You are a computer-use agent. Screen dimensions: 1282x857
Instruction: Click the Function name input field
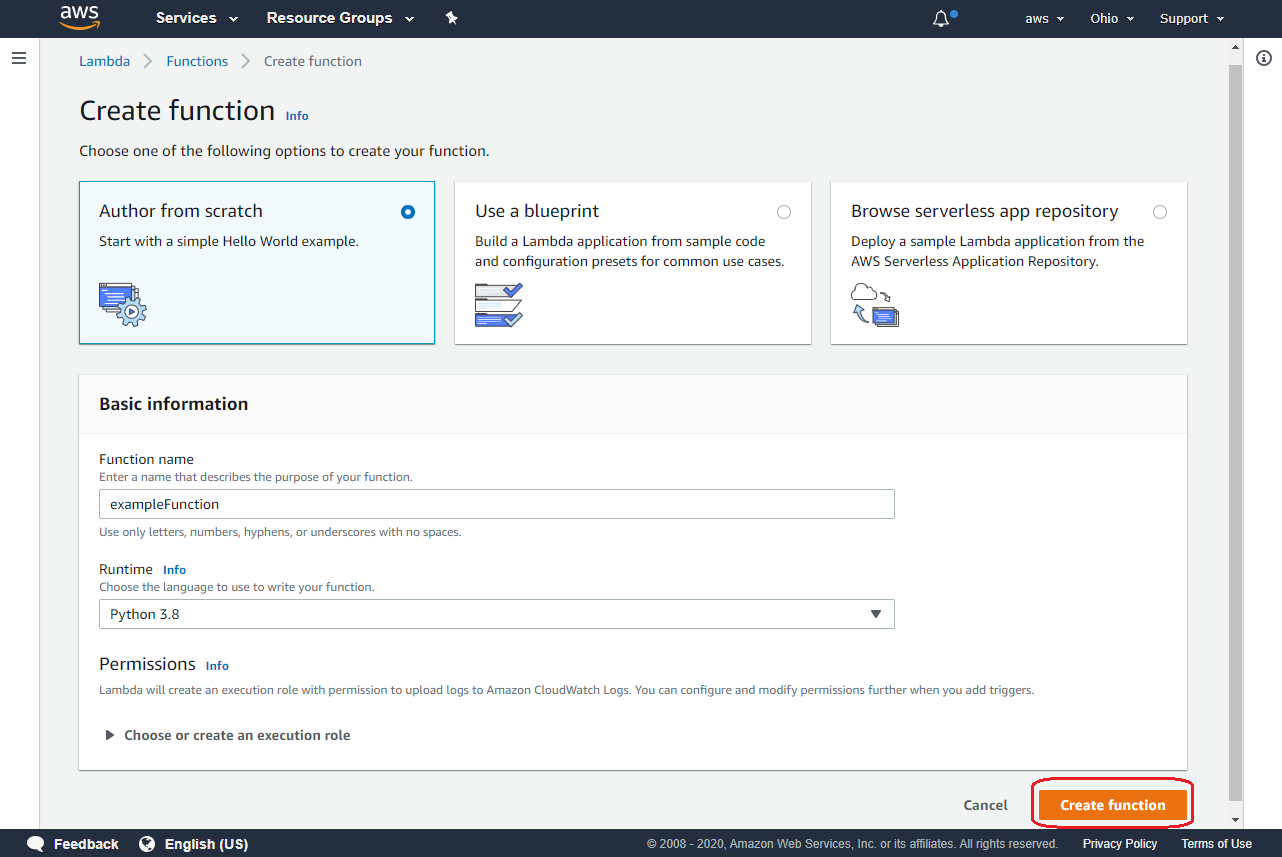click(496, 504)
